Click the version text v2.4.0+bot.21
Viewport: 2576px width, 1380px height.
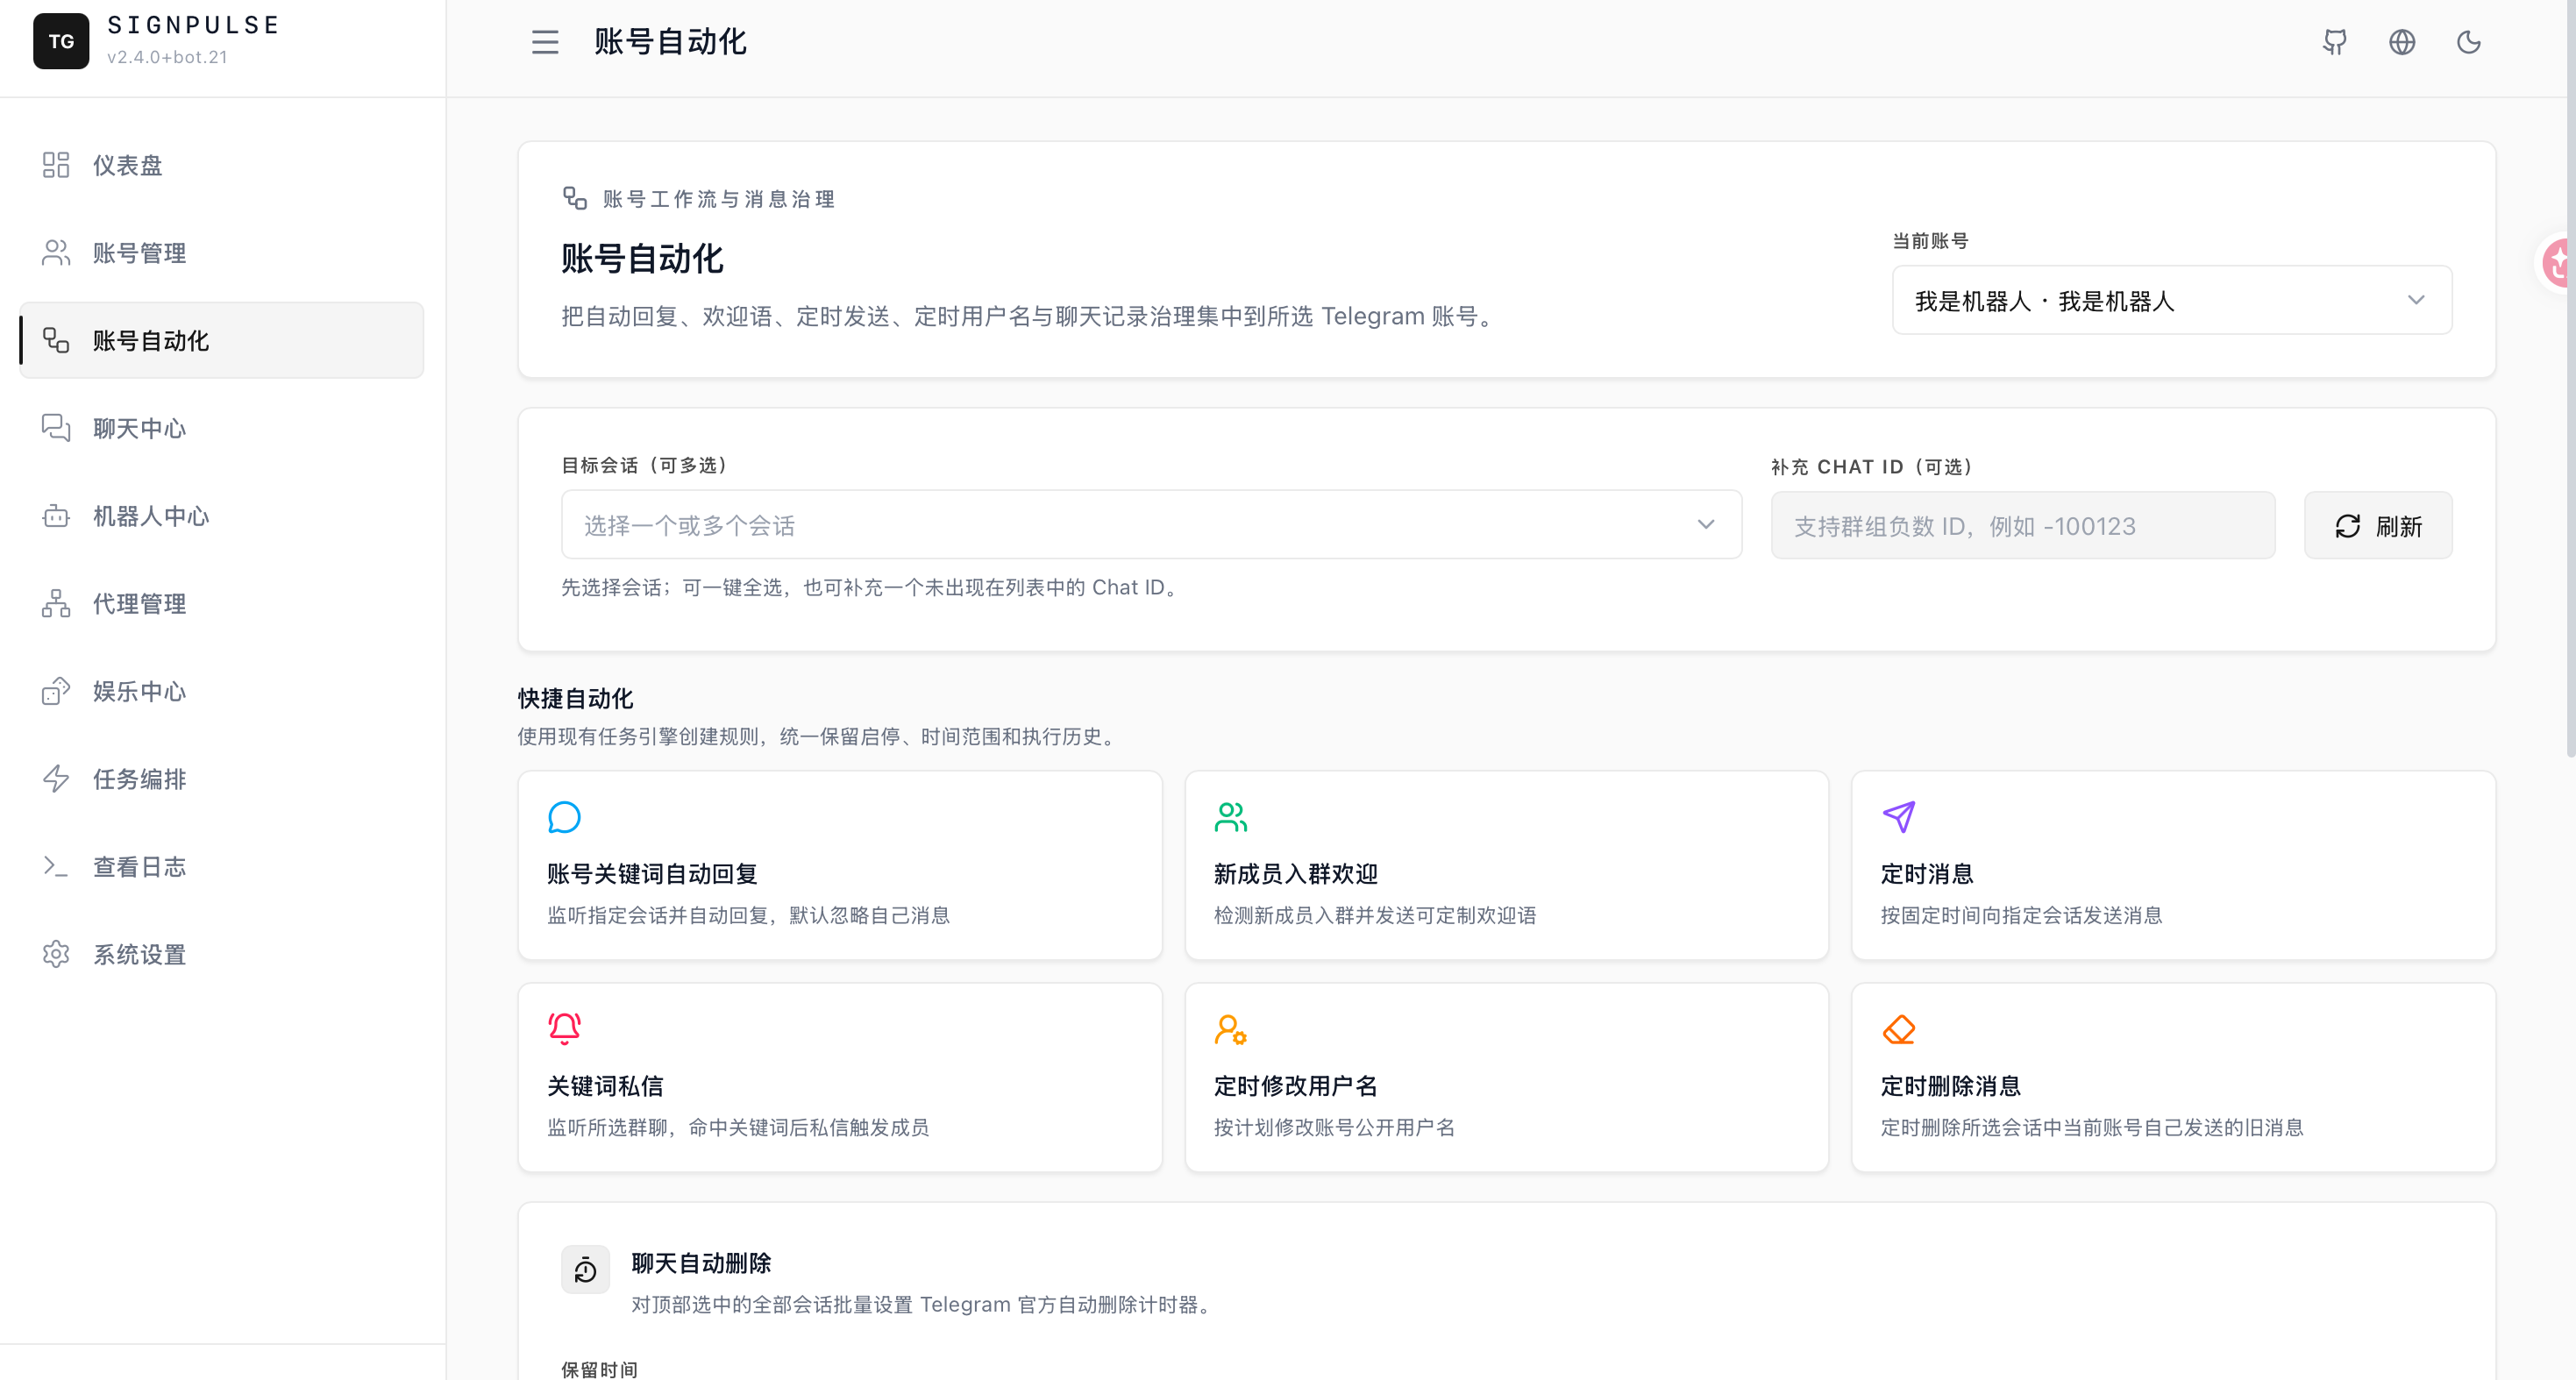[x=167, y=57]
